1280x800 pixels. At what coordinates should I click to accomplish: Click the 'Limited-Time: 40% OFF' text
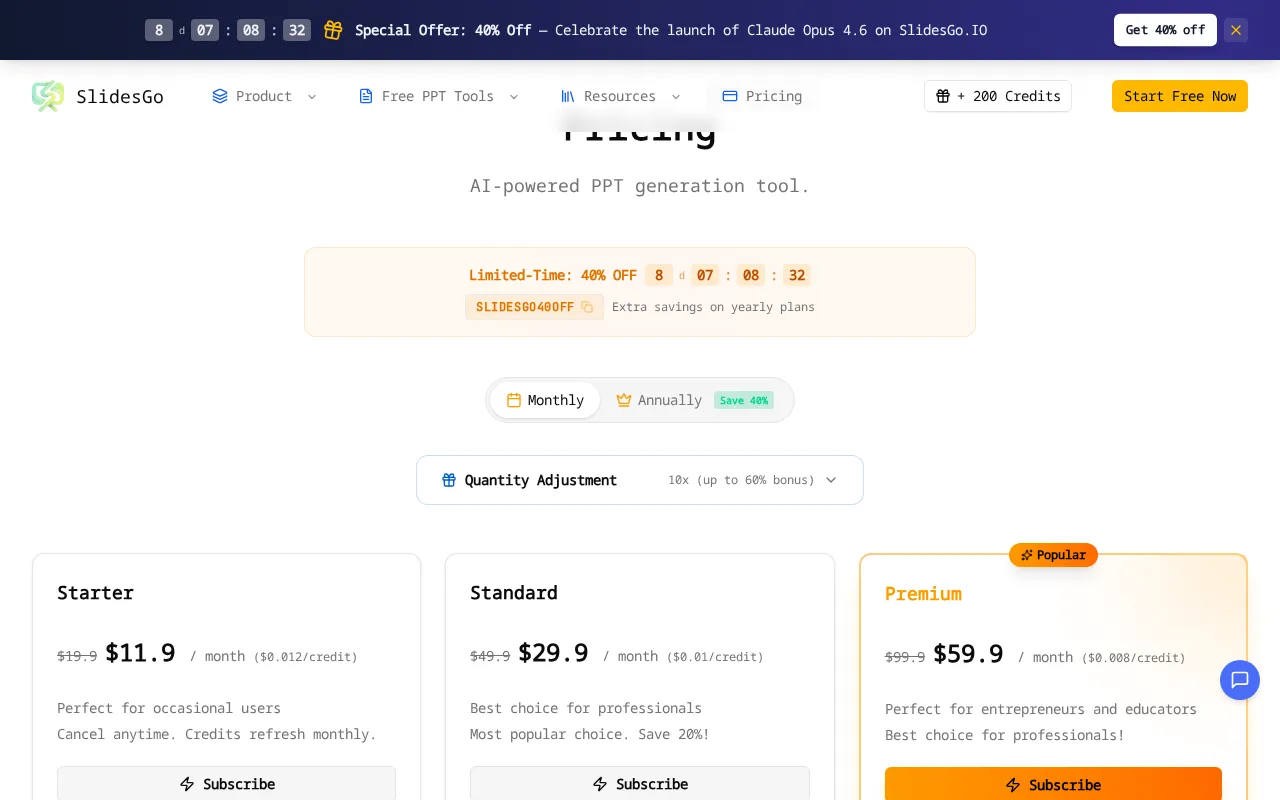(x=553, y=275)
